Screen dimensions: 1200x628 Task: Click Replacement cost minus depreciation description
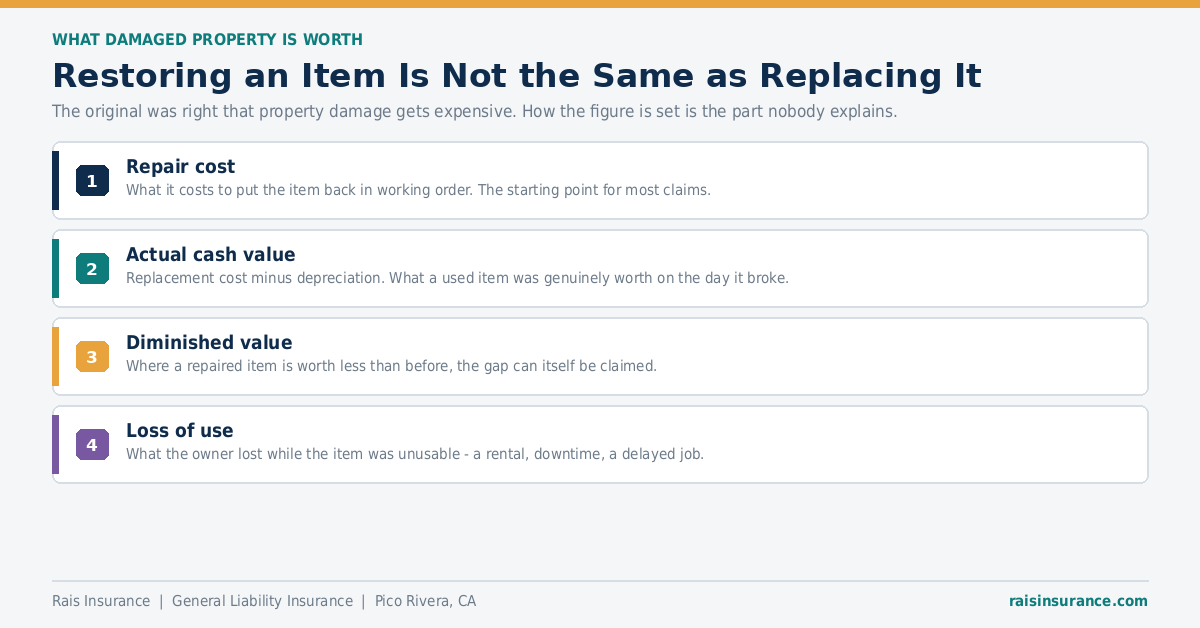(x=457, y=278)
